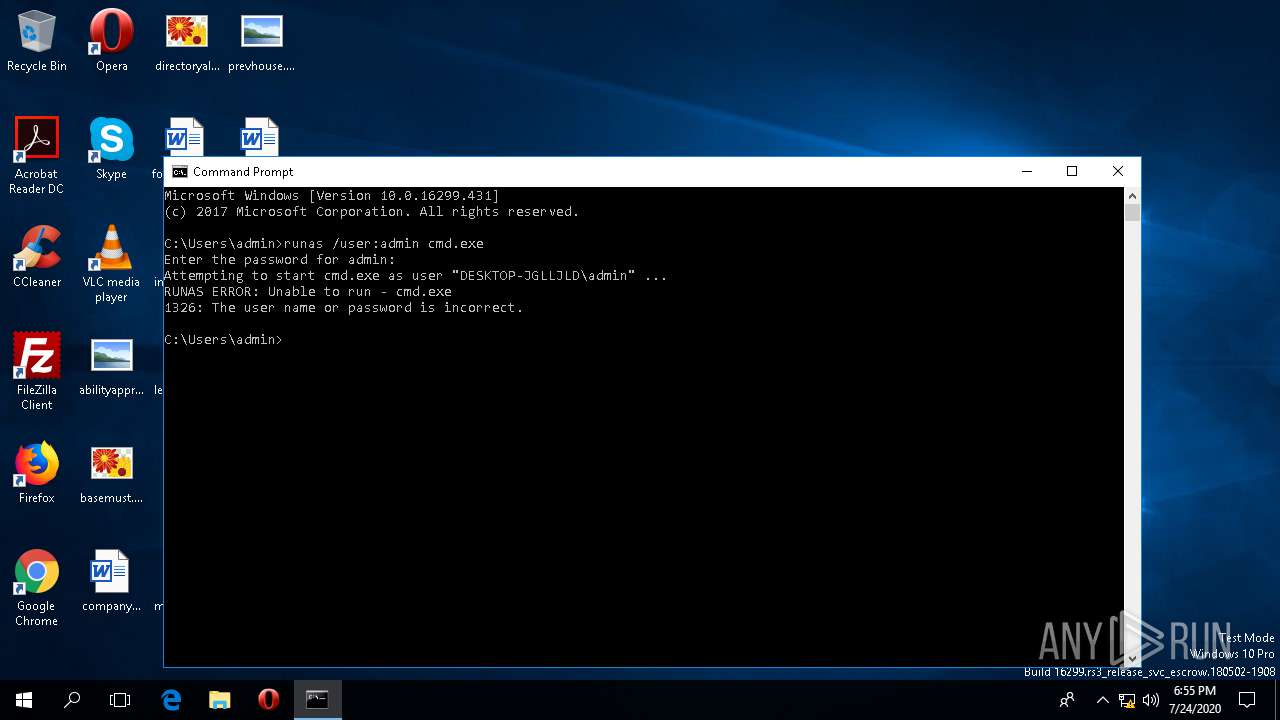
Task: Open the volume control tray icon
Action: point(1150,700)
